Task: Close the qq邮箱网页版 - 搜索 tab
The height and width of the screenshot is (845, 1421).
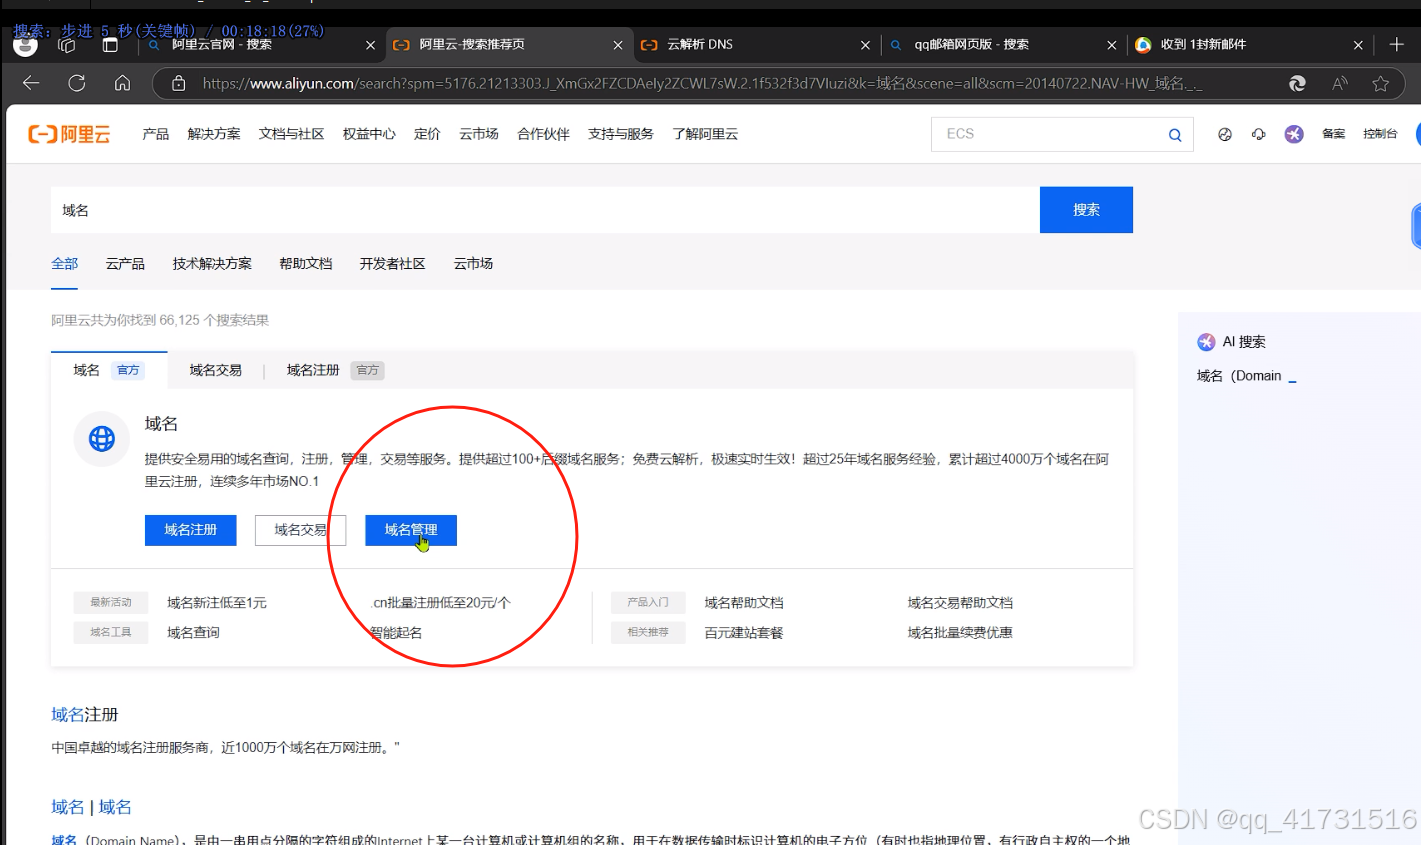Action: click(x=1112, y=45)
